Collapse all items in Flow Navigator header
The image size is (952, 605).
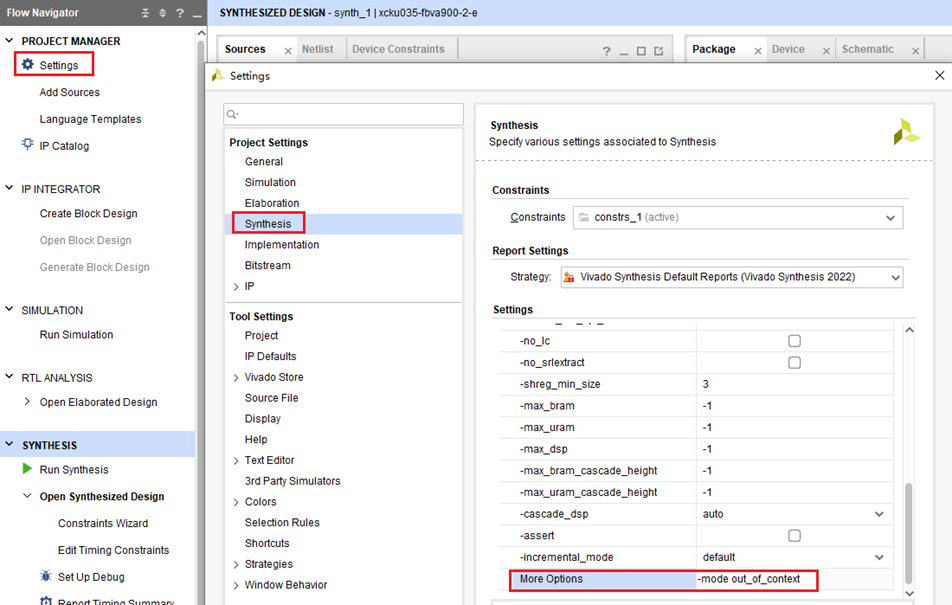[146, 13]
